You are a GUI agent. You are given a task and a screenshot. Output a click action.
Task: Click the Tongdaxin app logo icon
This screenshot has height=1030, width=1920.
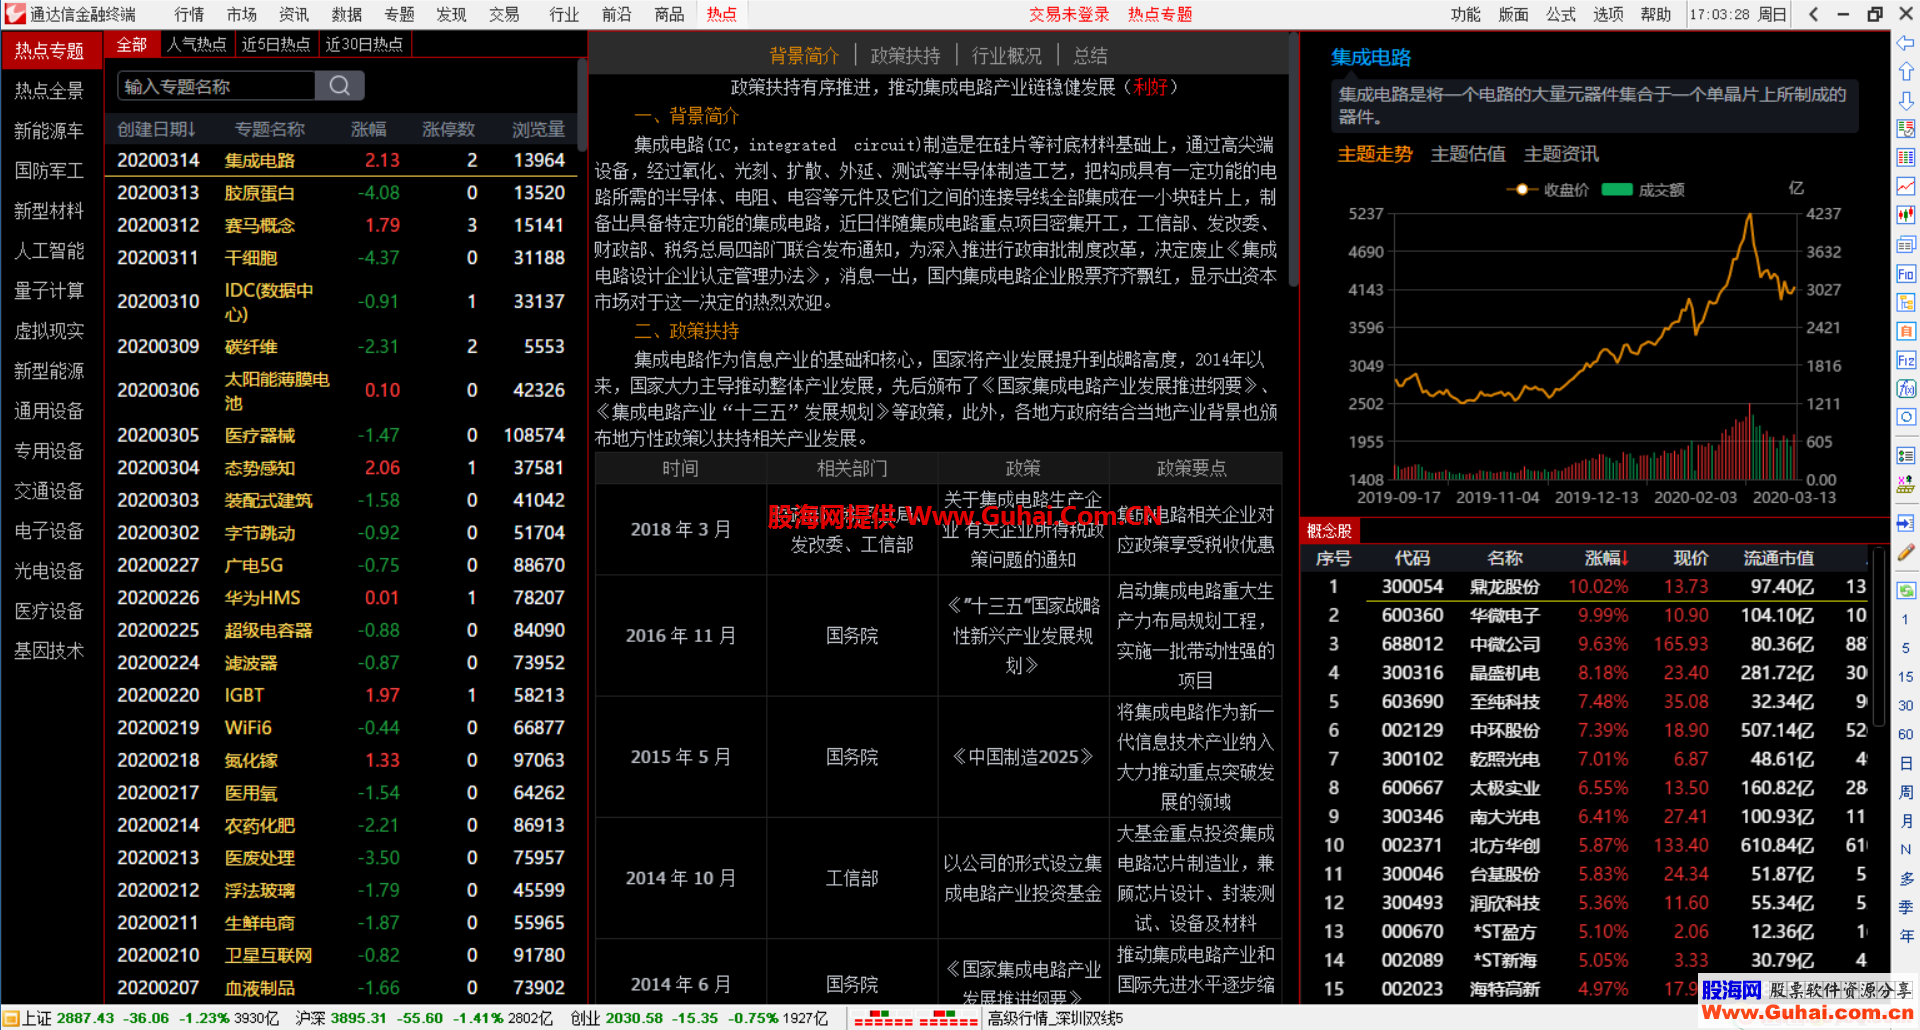[14, 14]
